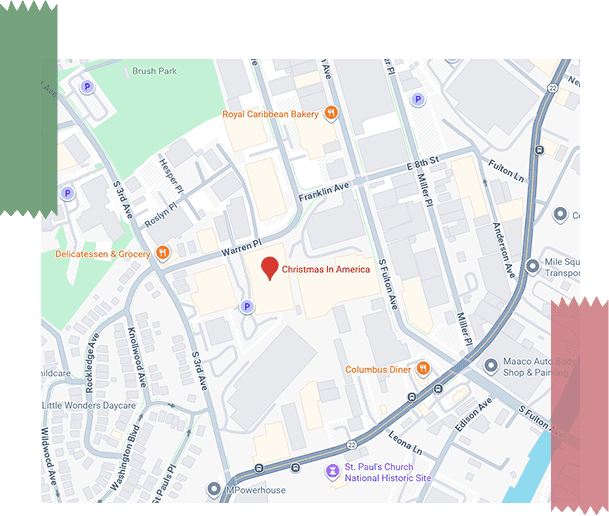Viewport: 609px width, 516px height.
Task: Select the parking icon below Warren Pl
Action: point(247,307)
